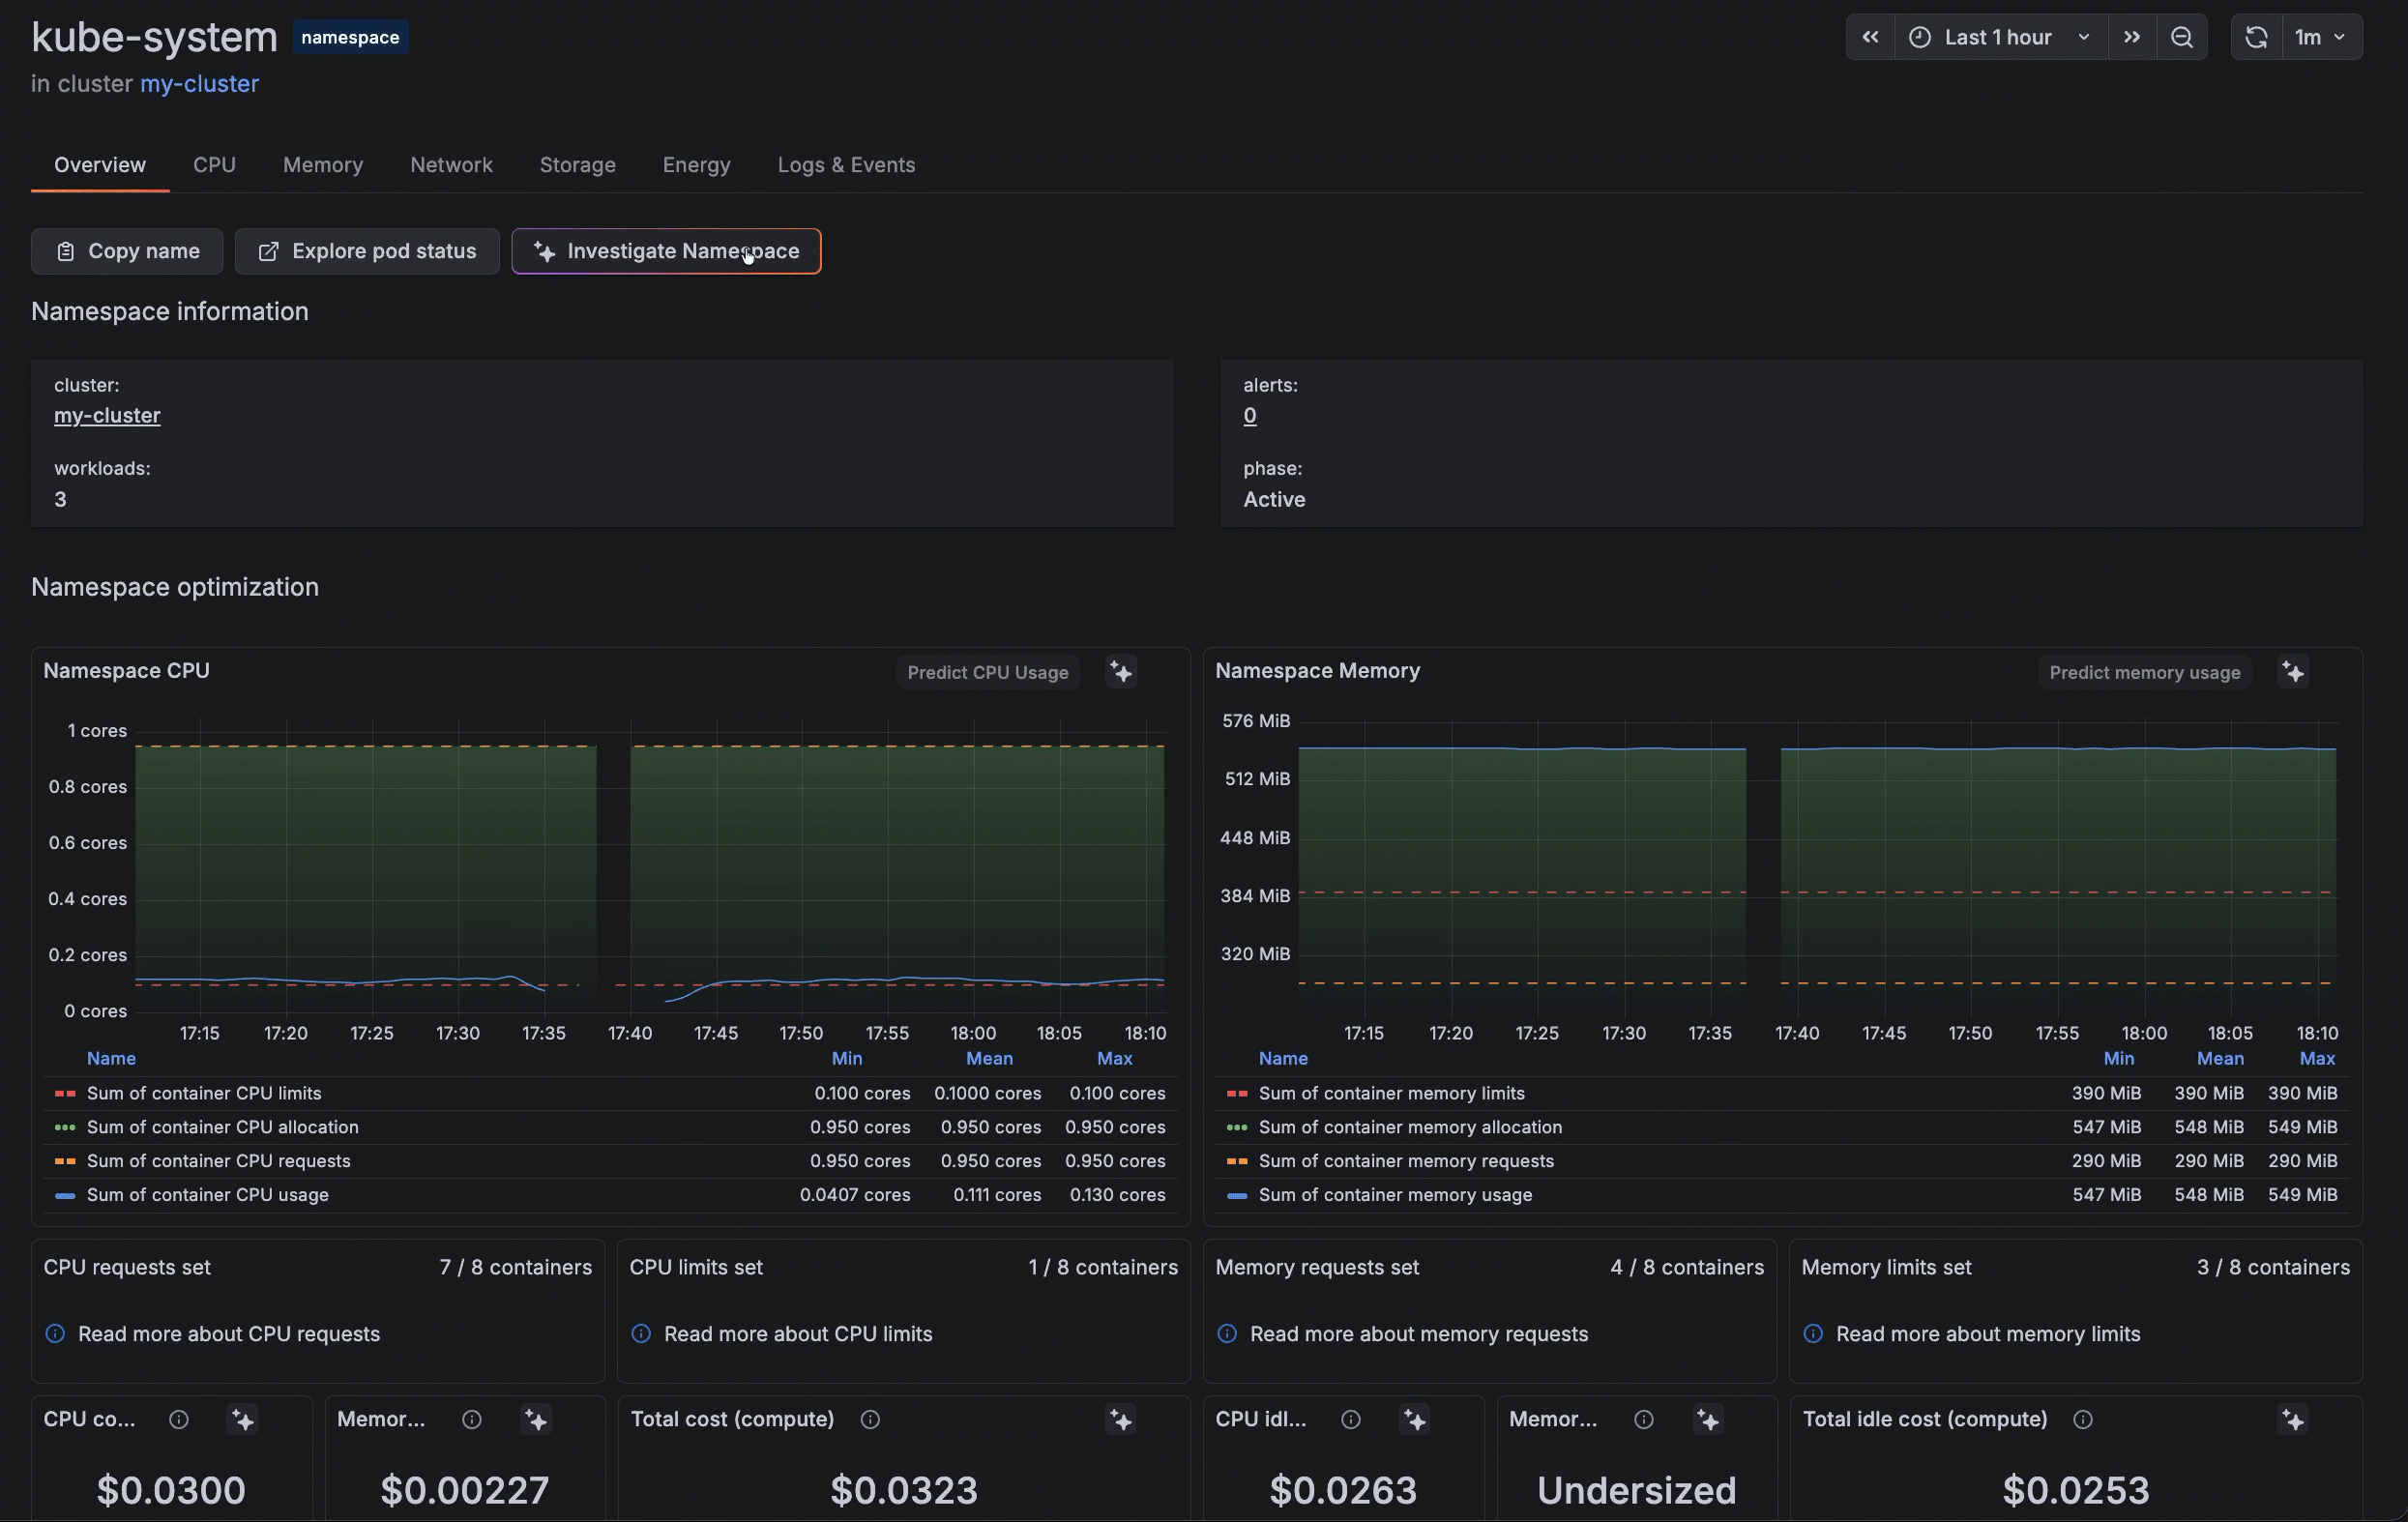Open the my-cluster link
Image resolution: width=2408 pixels, height=1522 pixels.
pyautogui.click(x=198, y=84)
